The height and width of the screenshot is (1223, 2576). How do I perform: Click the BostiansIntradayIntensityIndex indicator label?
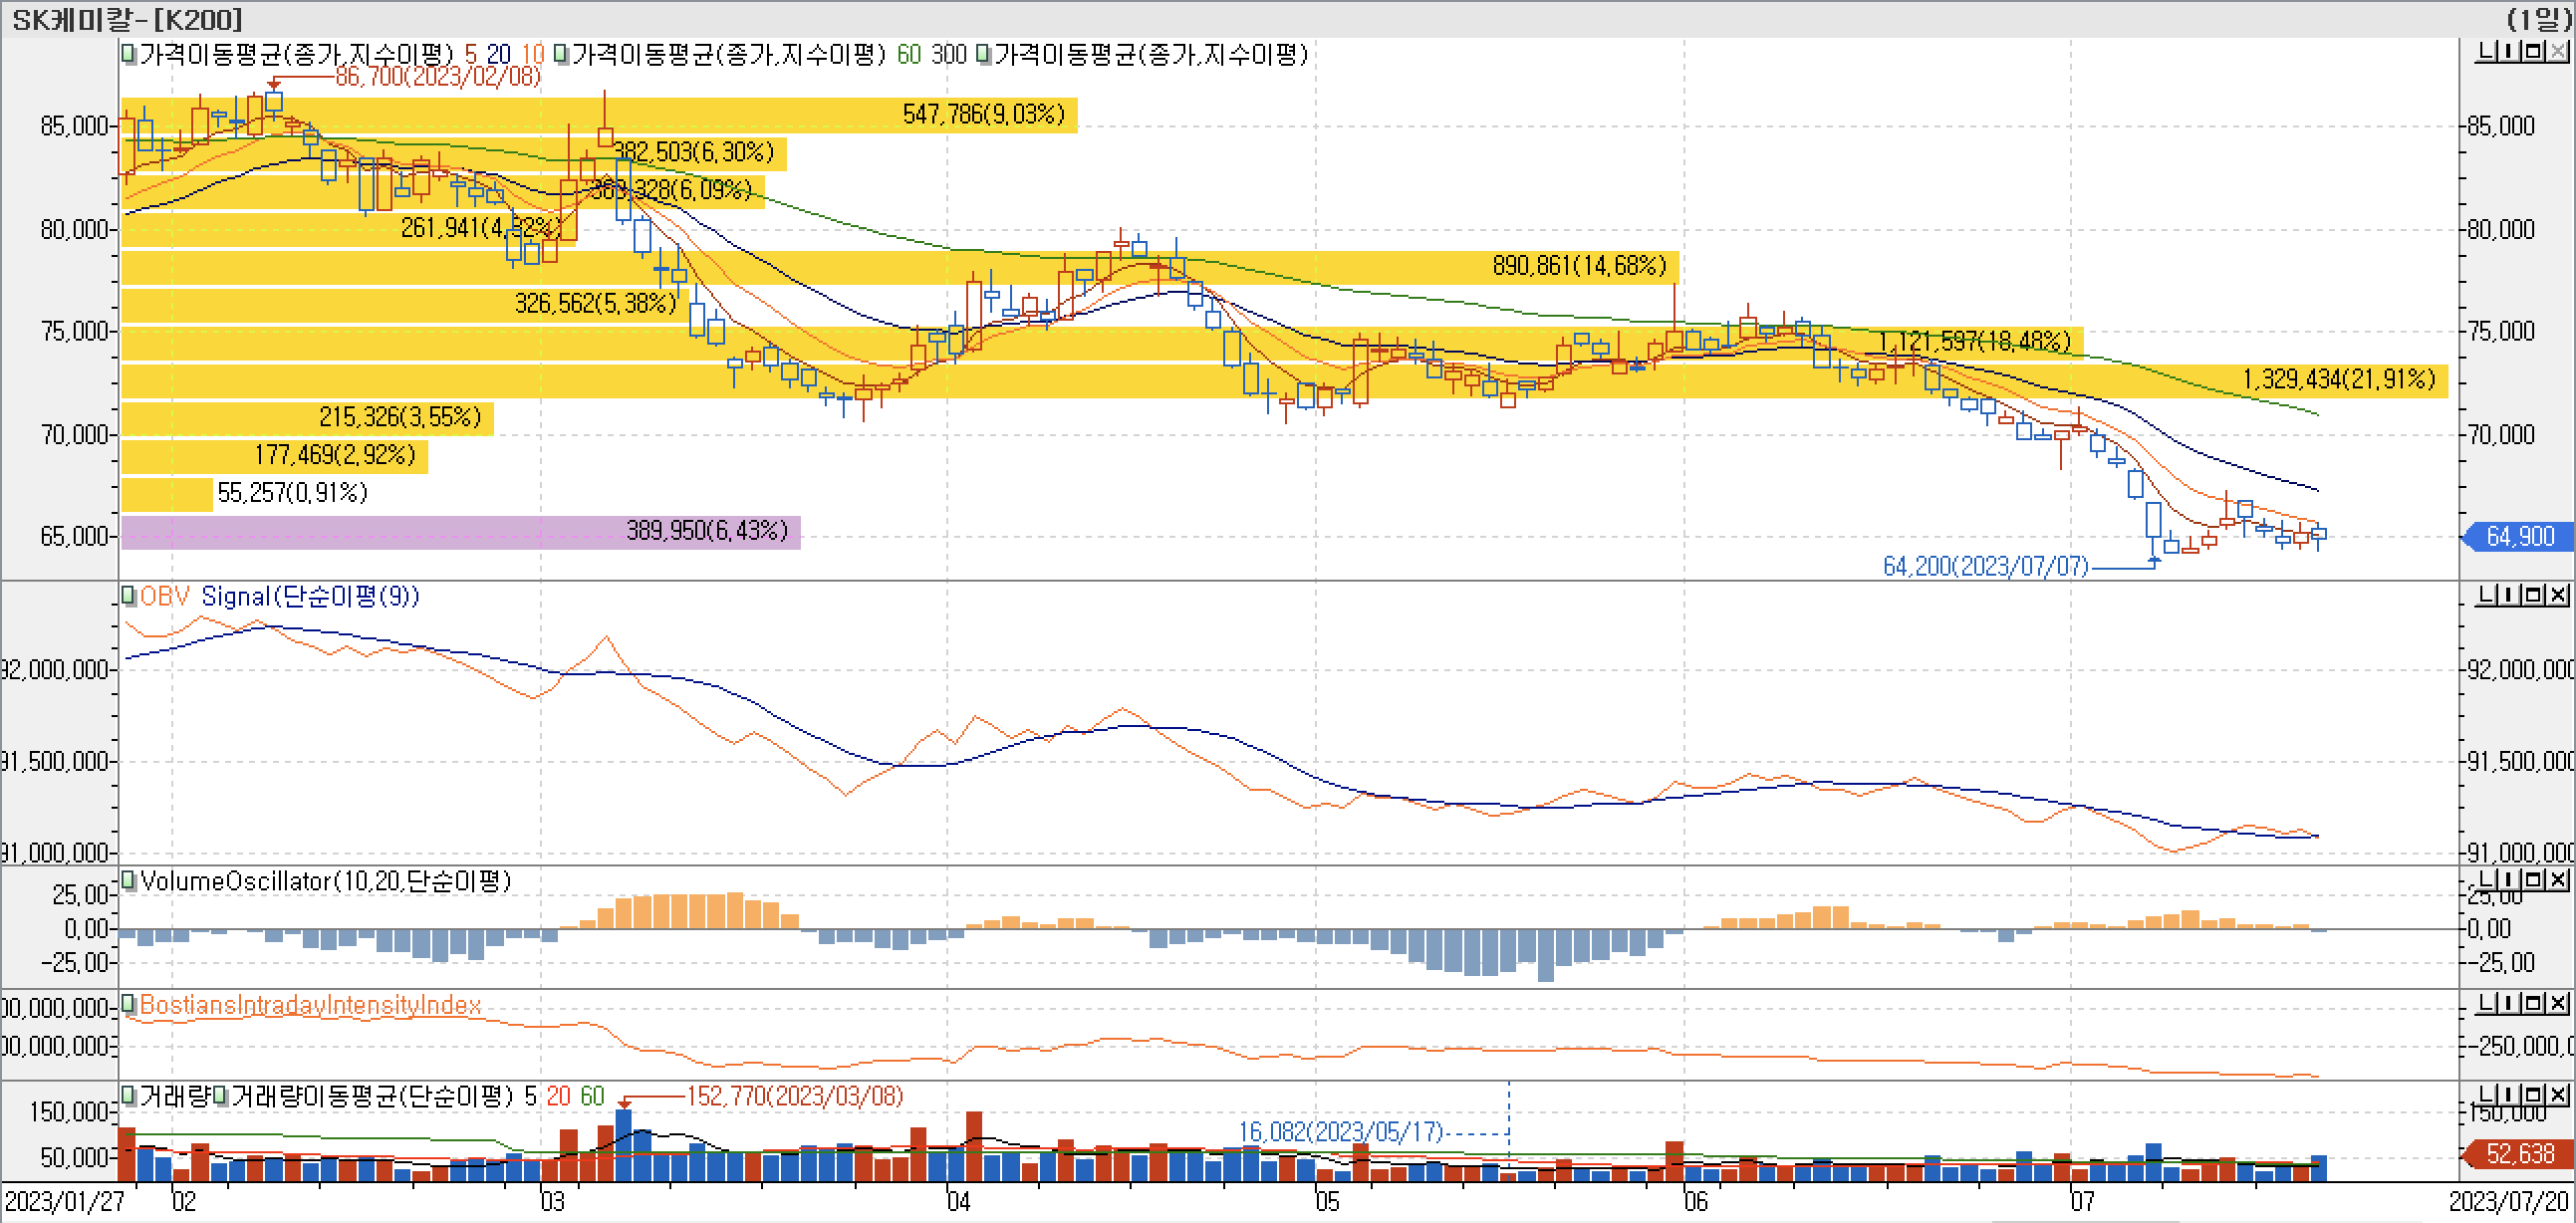coord(310,1005)
